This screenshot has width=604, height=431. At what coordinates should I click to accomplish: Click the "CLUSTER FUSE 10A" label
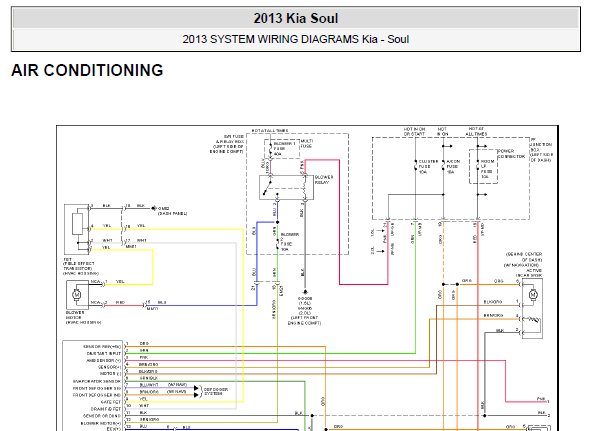point(428,166)
